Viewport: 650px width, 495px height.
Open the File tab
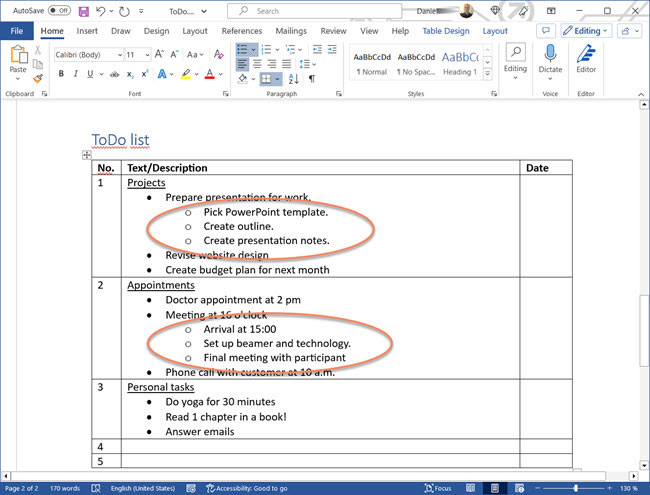[17, 31]
